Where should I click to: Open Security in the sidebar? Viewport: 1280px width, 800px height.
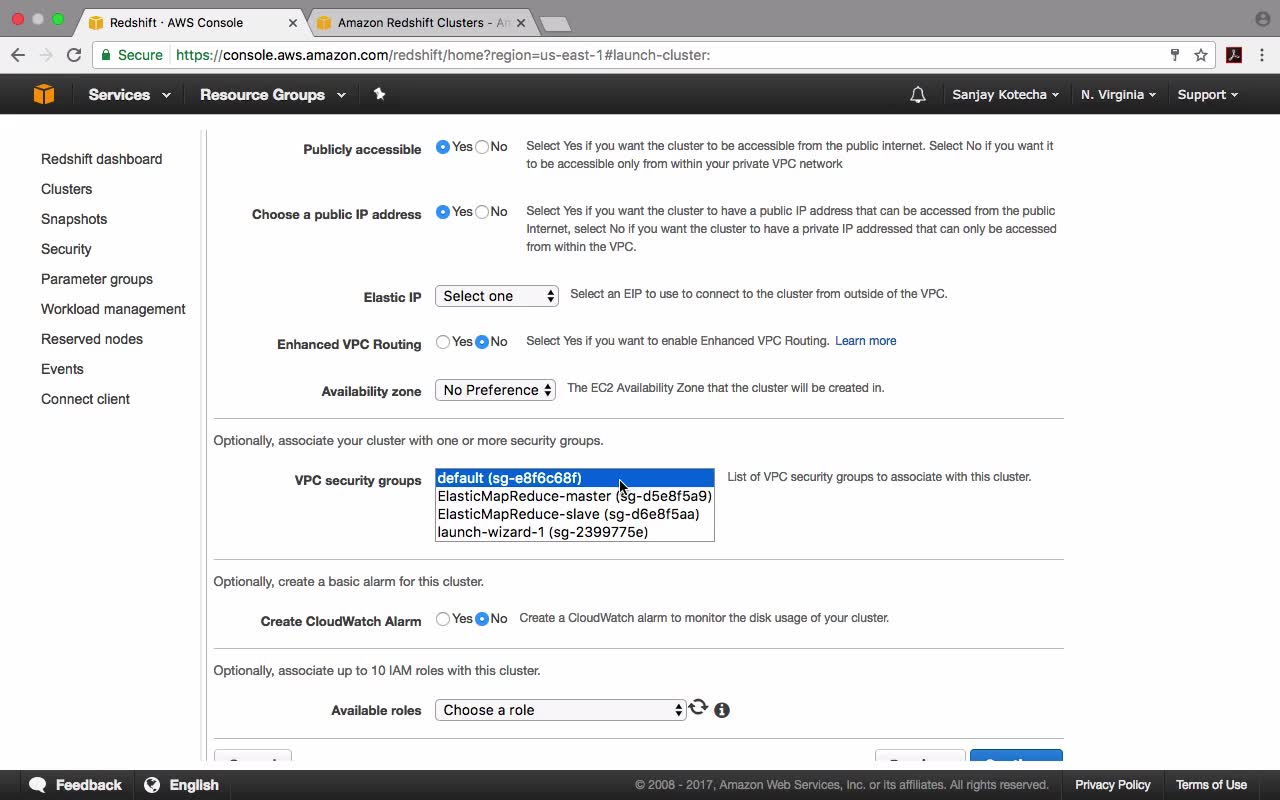pos(66,249)
